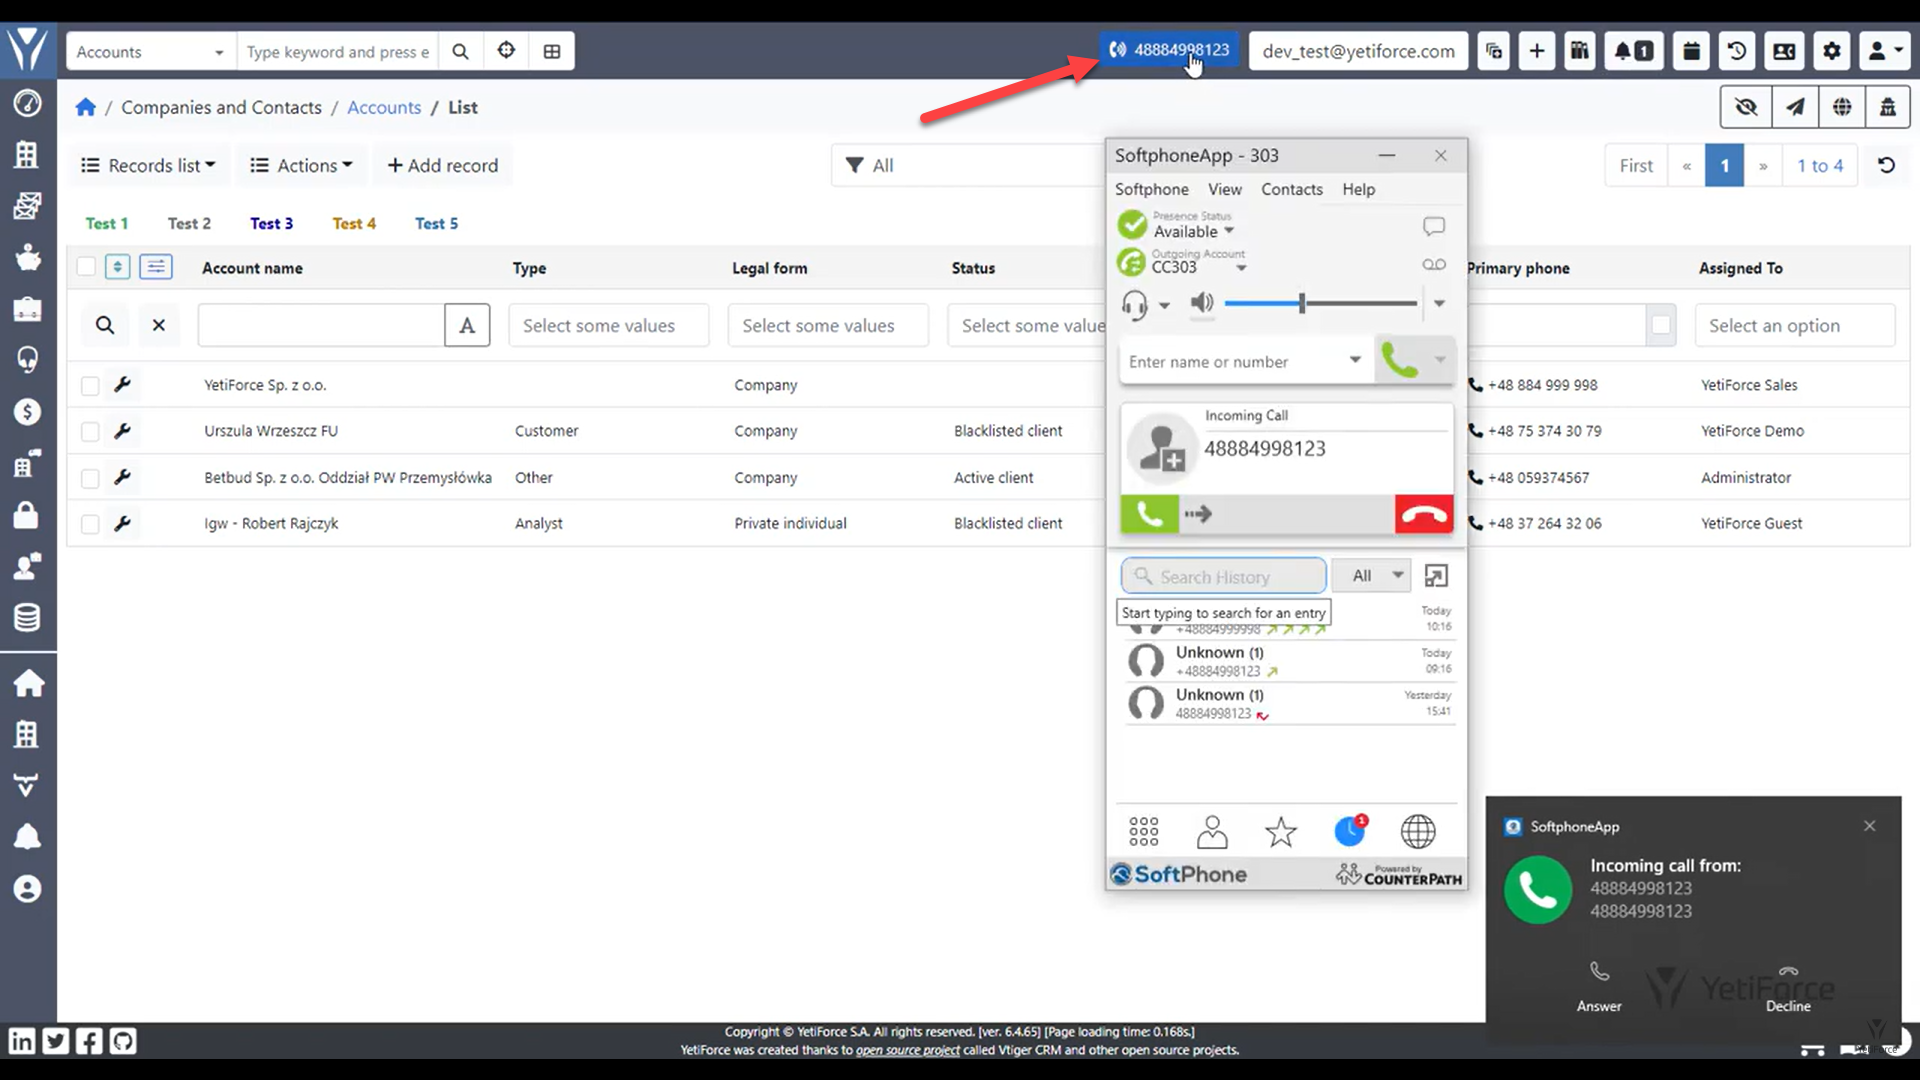Expand the Outgoing Account CC303 dropdown
The image size is (1920, 1080).
tap(1238, 266)
